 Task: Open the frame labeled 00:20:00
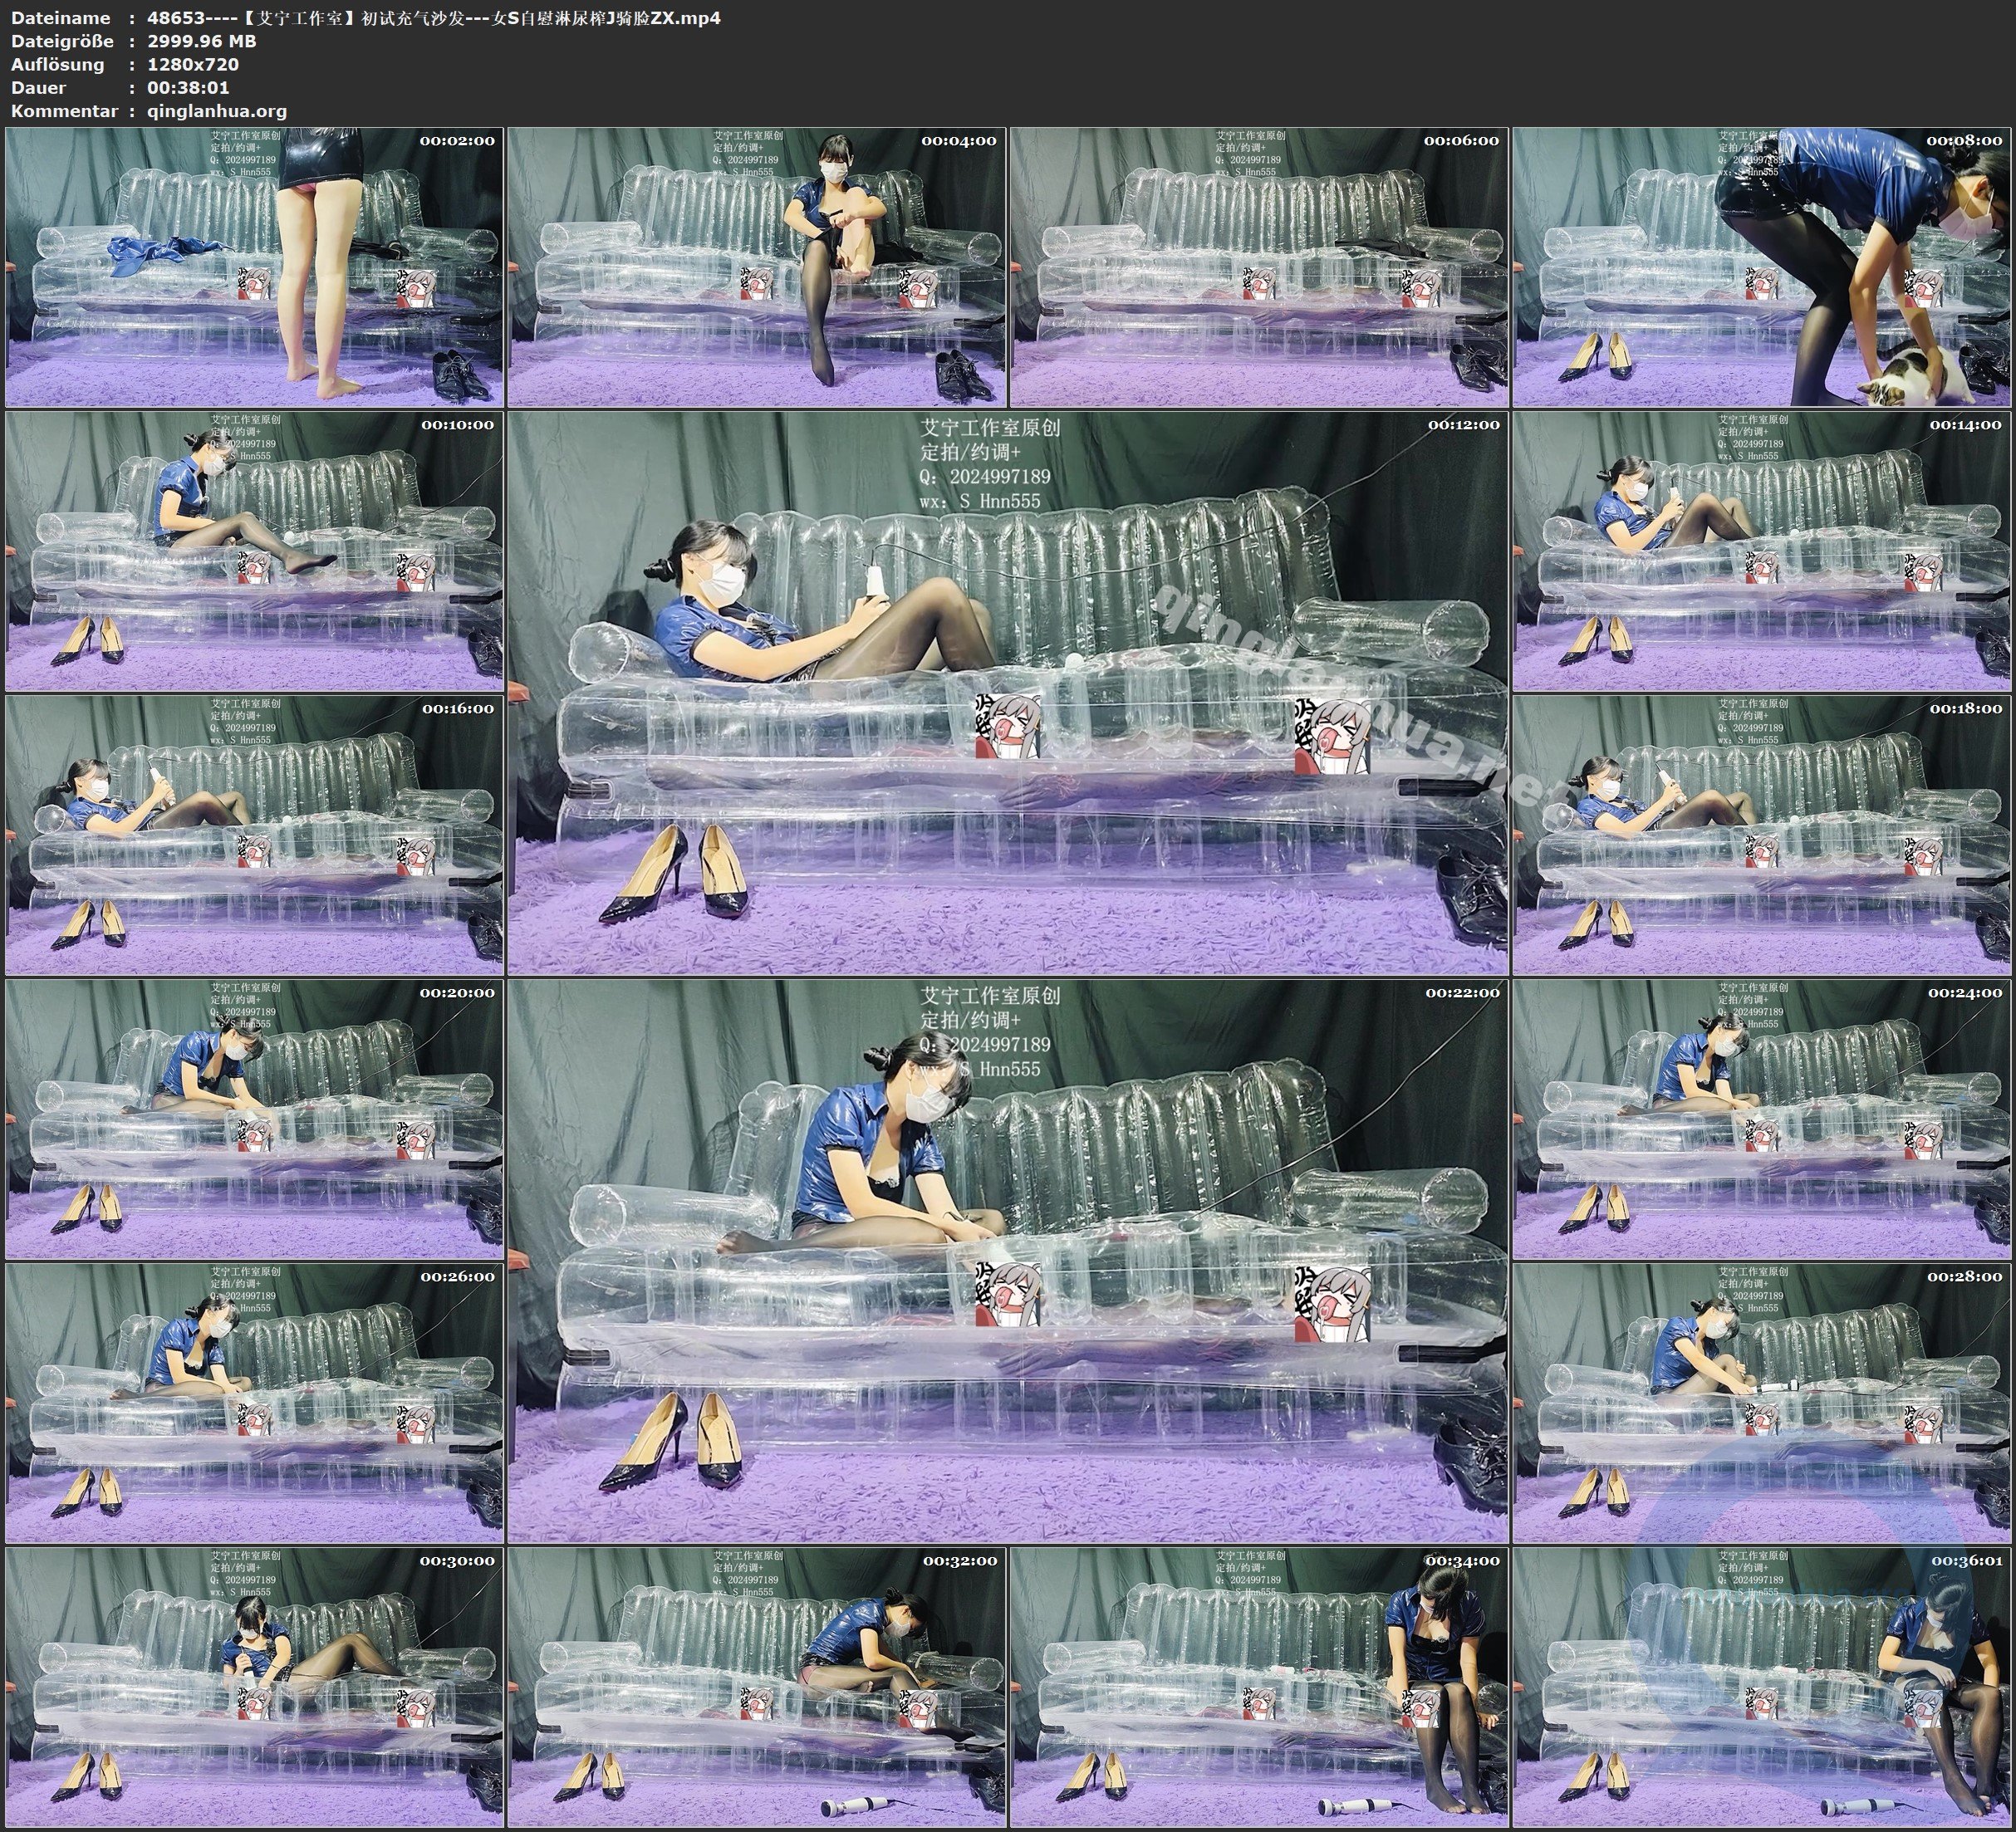coord(254,1119)
